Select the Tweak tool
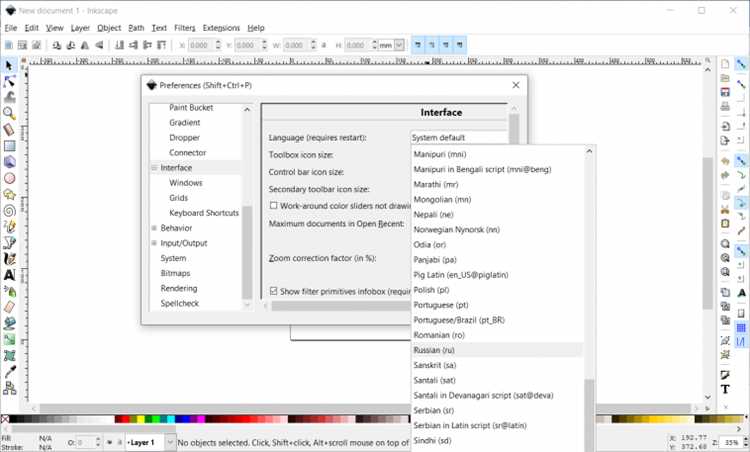750x452 pixels. click(x=9, y=98)
